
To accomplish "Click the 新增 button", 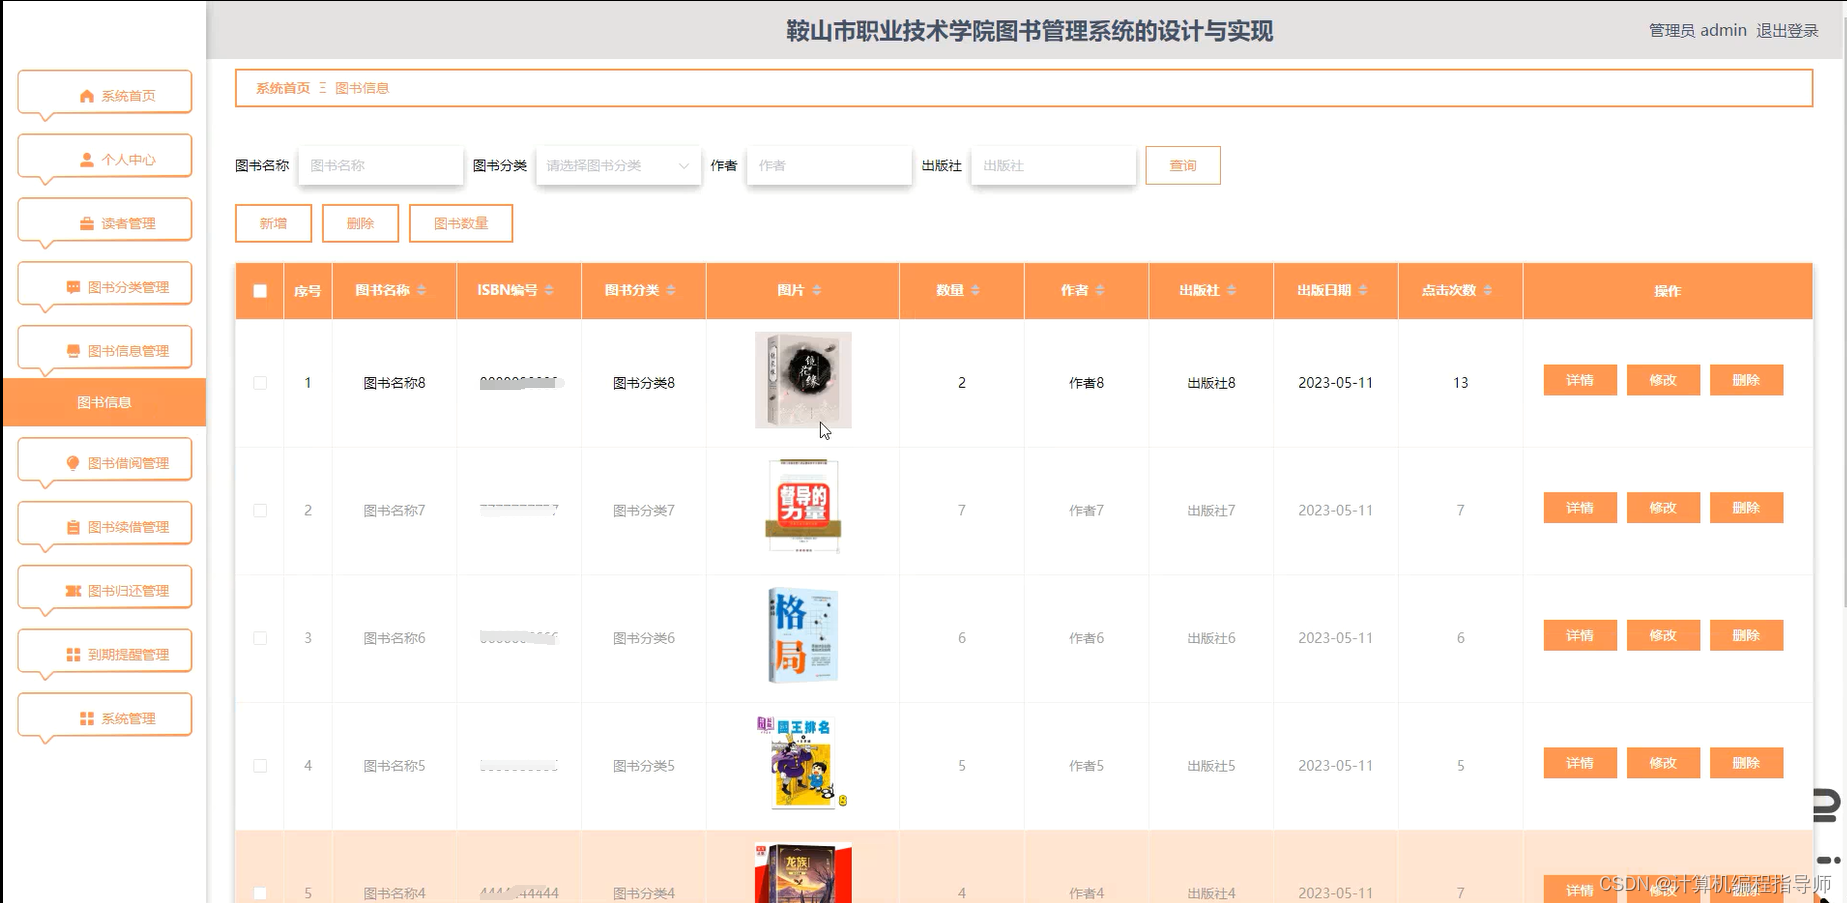I will coord(274,224).
